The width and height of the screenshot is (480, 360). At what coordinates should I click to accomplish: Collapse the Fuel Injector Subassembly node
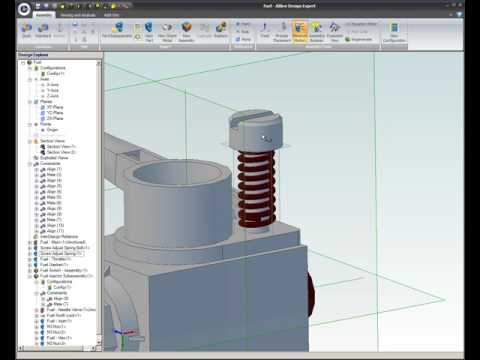[30, 276]
